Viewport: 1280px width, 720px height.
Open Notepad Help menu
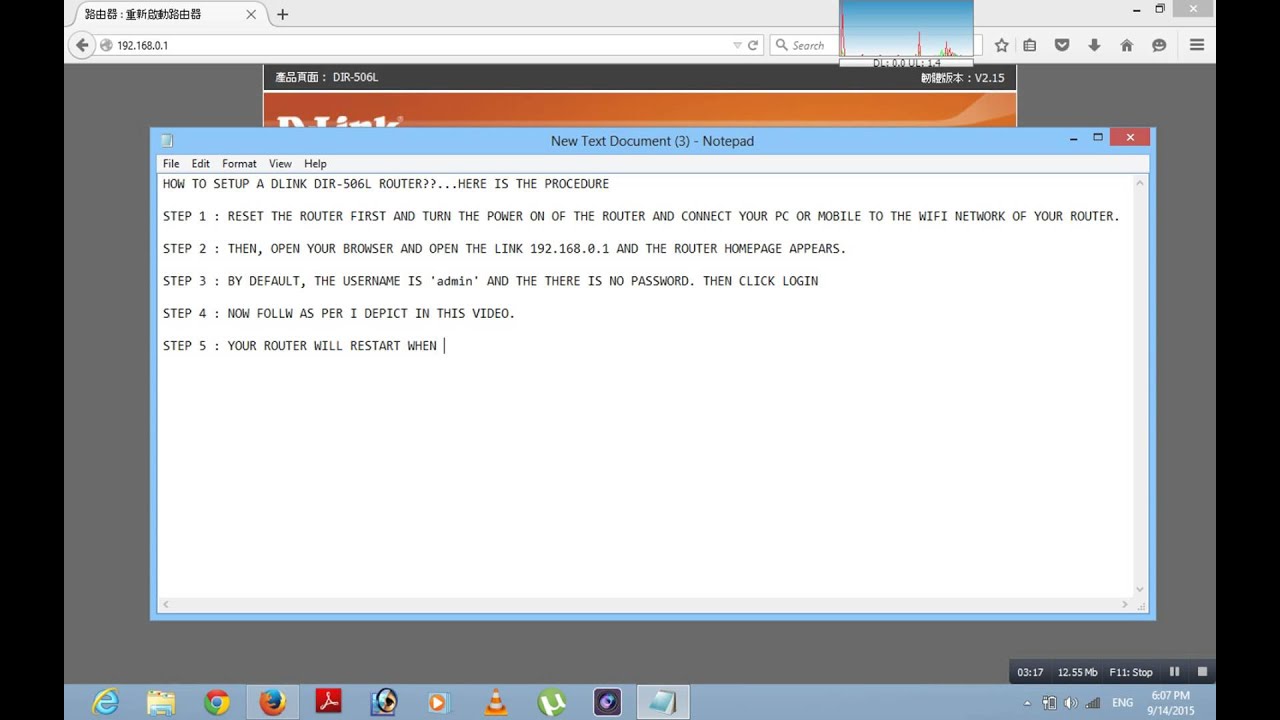click(315, 163)
